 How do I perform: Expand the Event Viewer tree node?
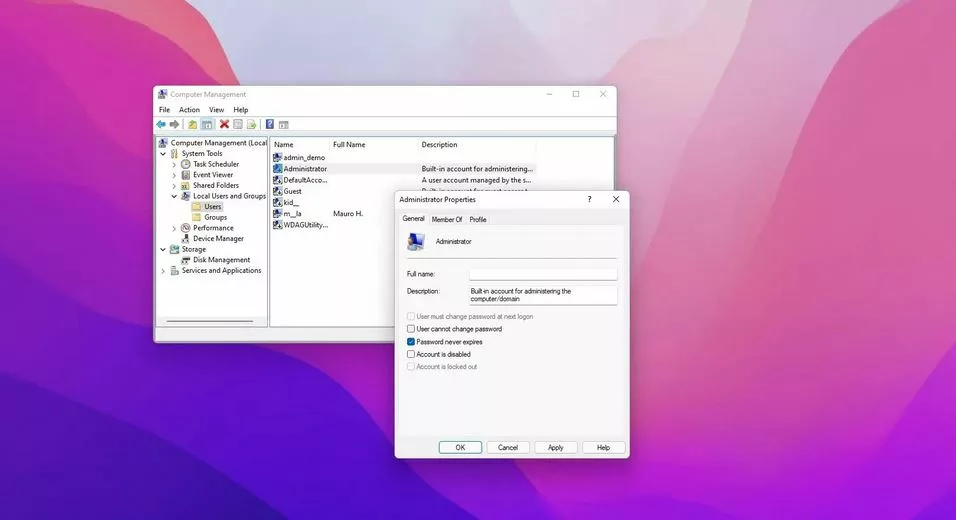(x=174, y=175)
